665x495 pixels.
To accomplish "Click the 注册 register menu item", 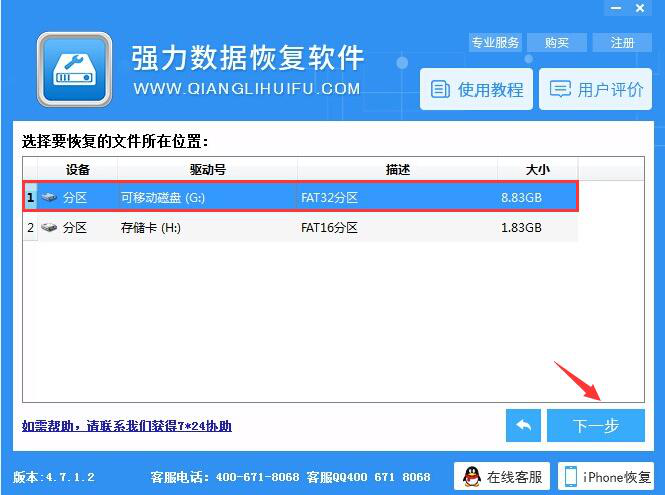I will pos(622,42).
